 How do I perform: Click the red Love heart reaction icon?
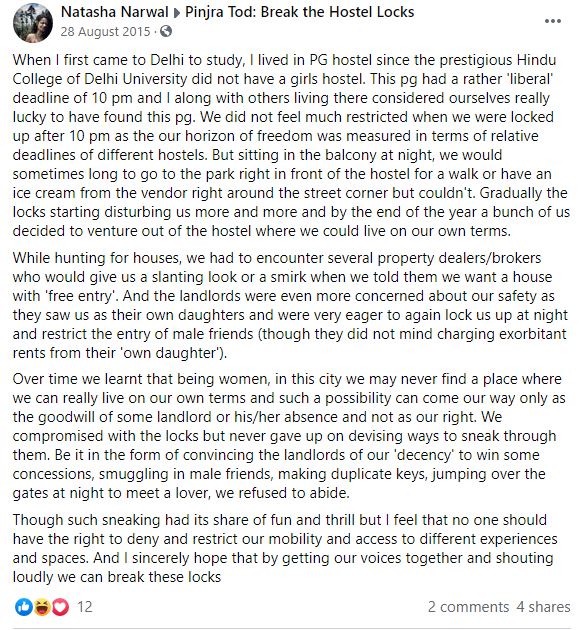point(60,607)
